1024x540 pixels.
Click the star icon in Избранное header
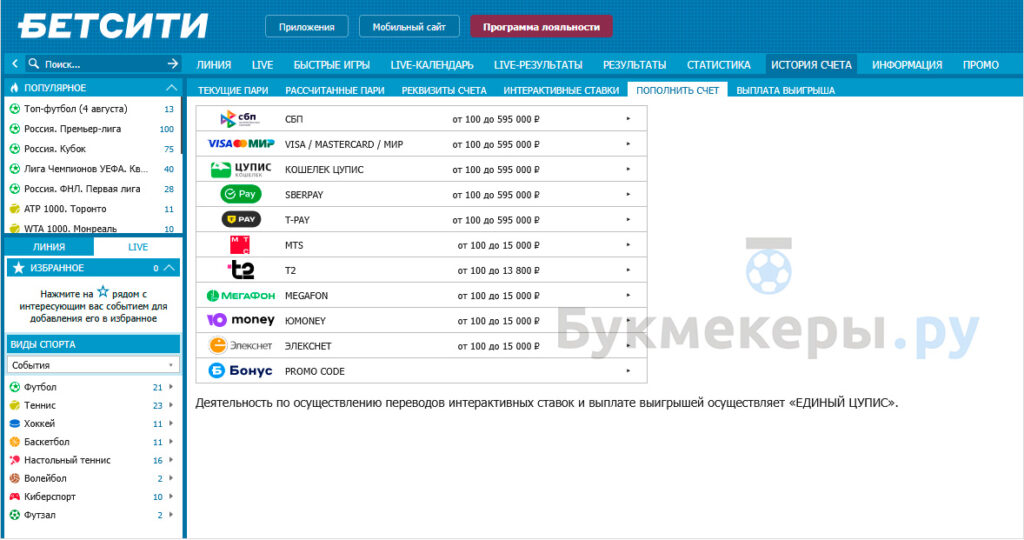(18, 268)
